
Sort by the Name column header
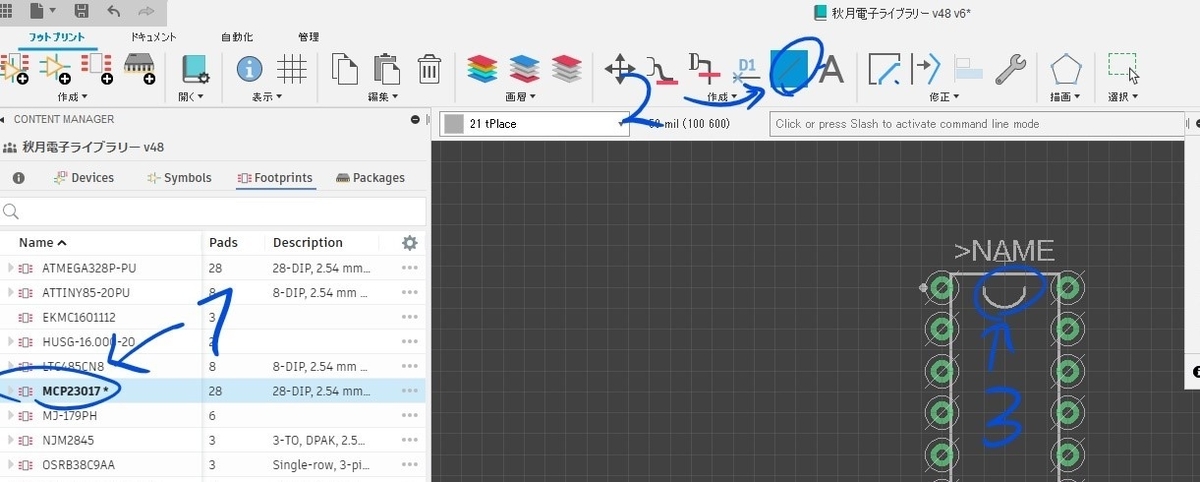pyautogui.click(x=43, y=243)
